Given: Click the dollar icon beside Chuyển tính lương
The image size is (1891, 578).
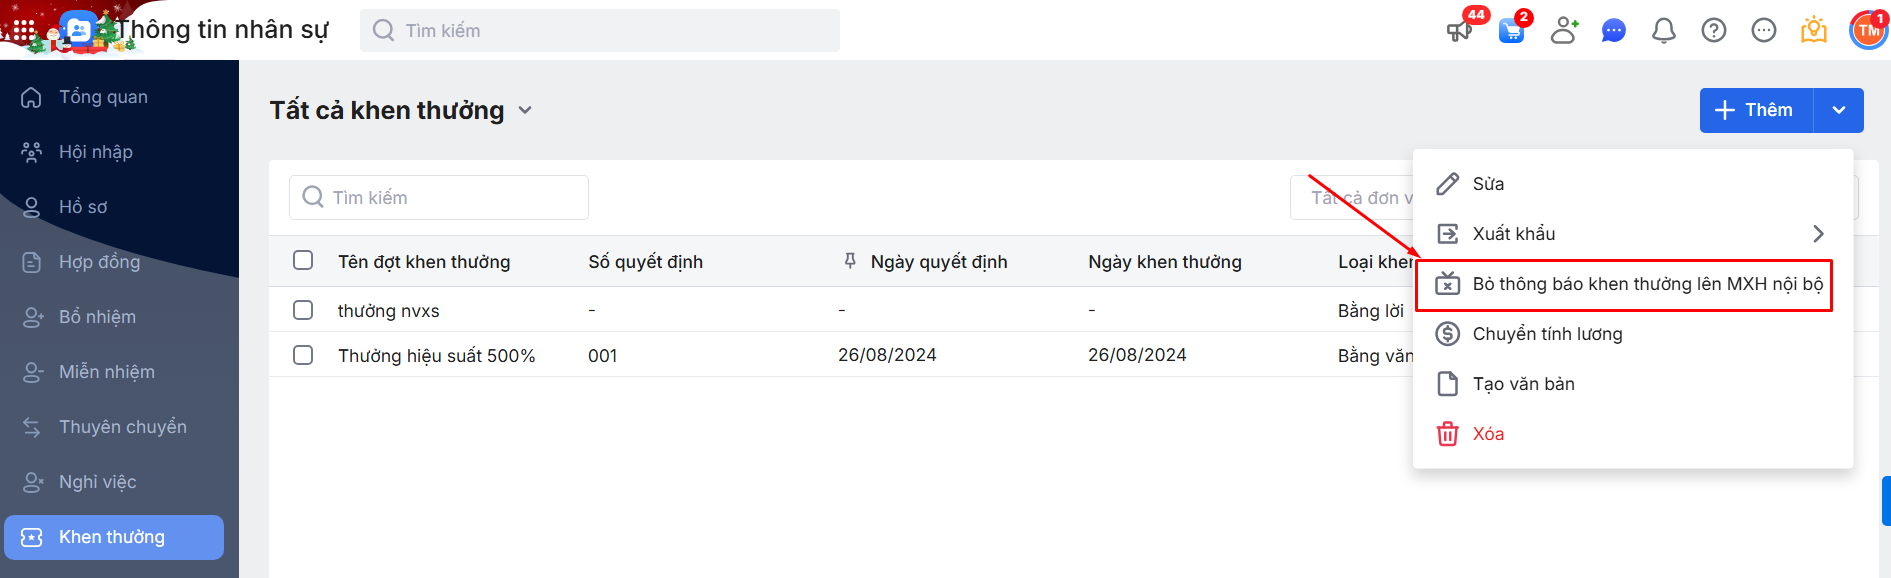Looking at the screenshot, I should pos(1447,334).
